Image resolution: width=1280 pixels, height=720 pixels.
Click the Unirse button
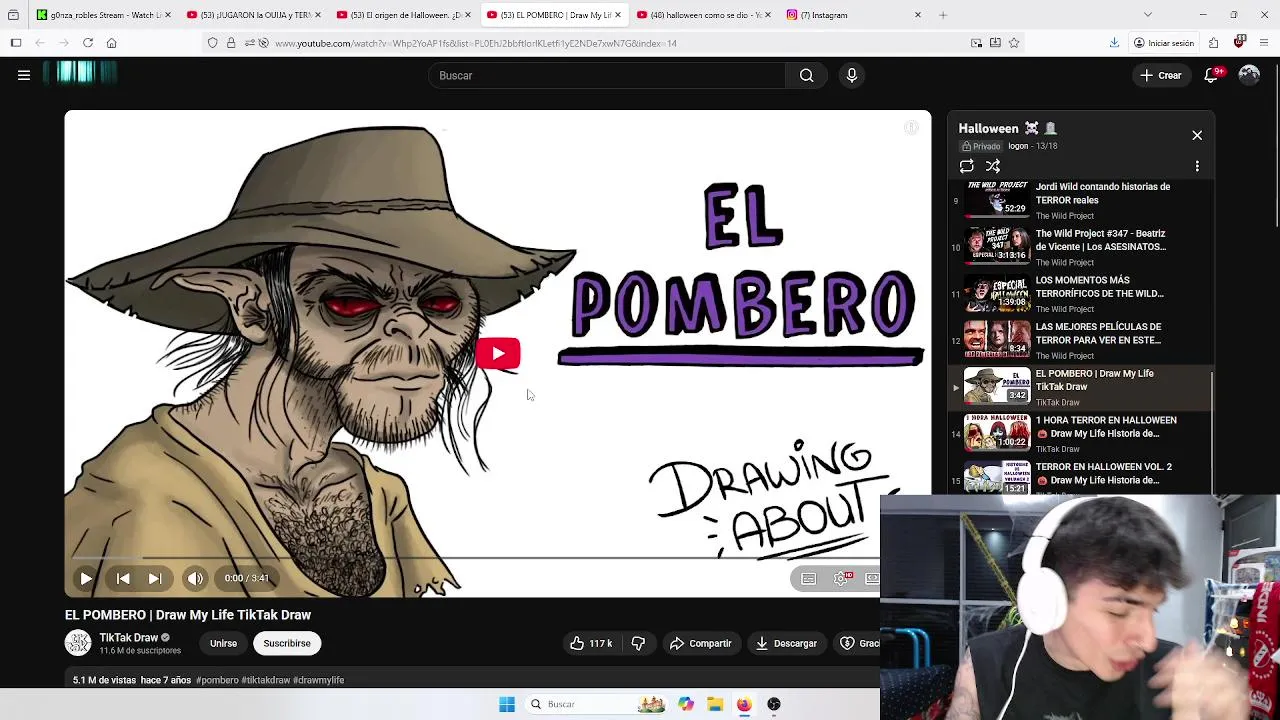click(x=223, y=643)
